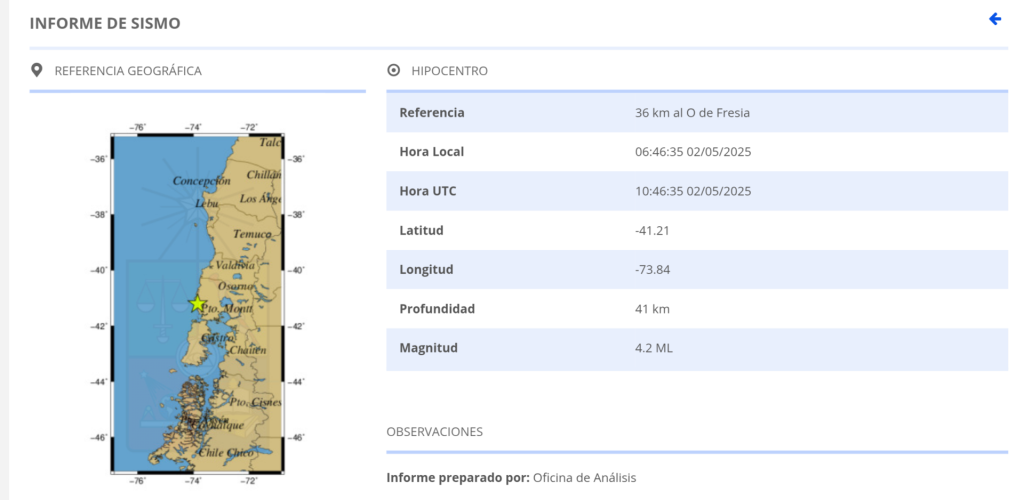Select the Magnitud label

(428, 348)
